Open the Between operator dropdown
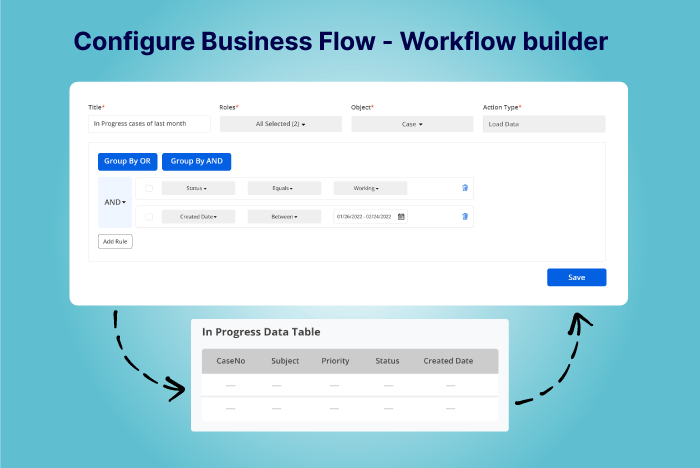700x468 pixels. pos(284,216)
